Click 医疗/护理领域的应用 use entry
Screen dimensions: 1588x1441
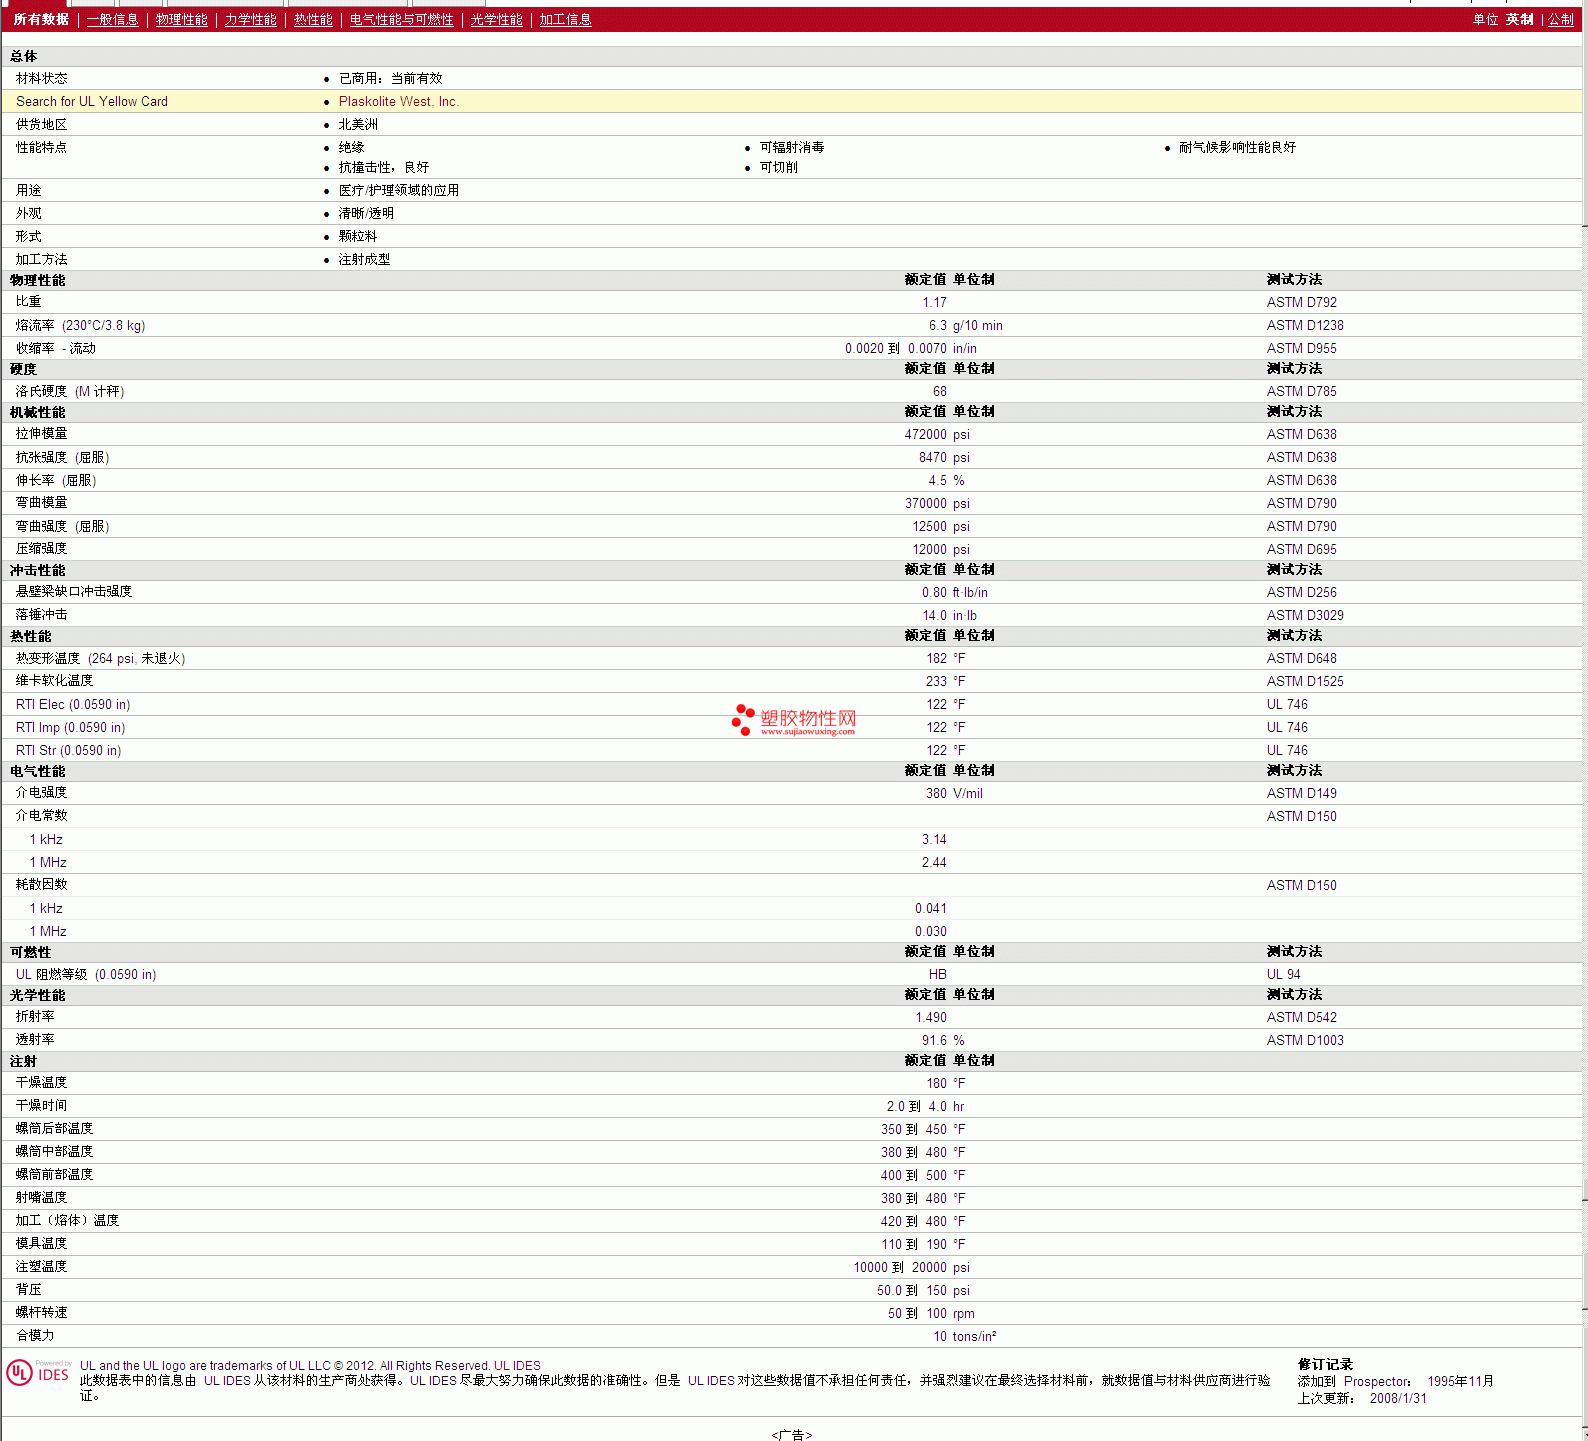tap(399, 190)
